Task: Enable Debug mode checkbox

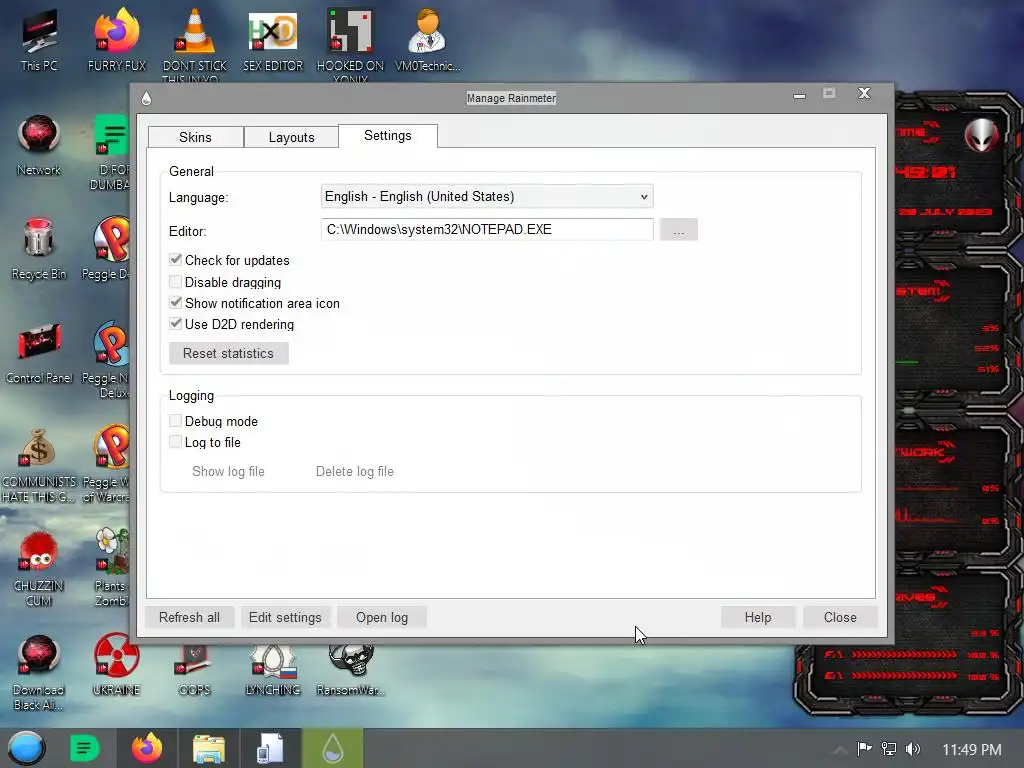Action: pyautogui.click(x=175, y=421)
